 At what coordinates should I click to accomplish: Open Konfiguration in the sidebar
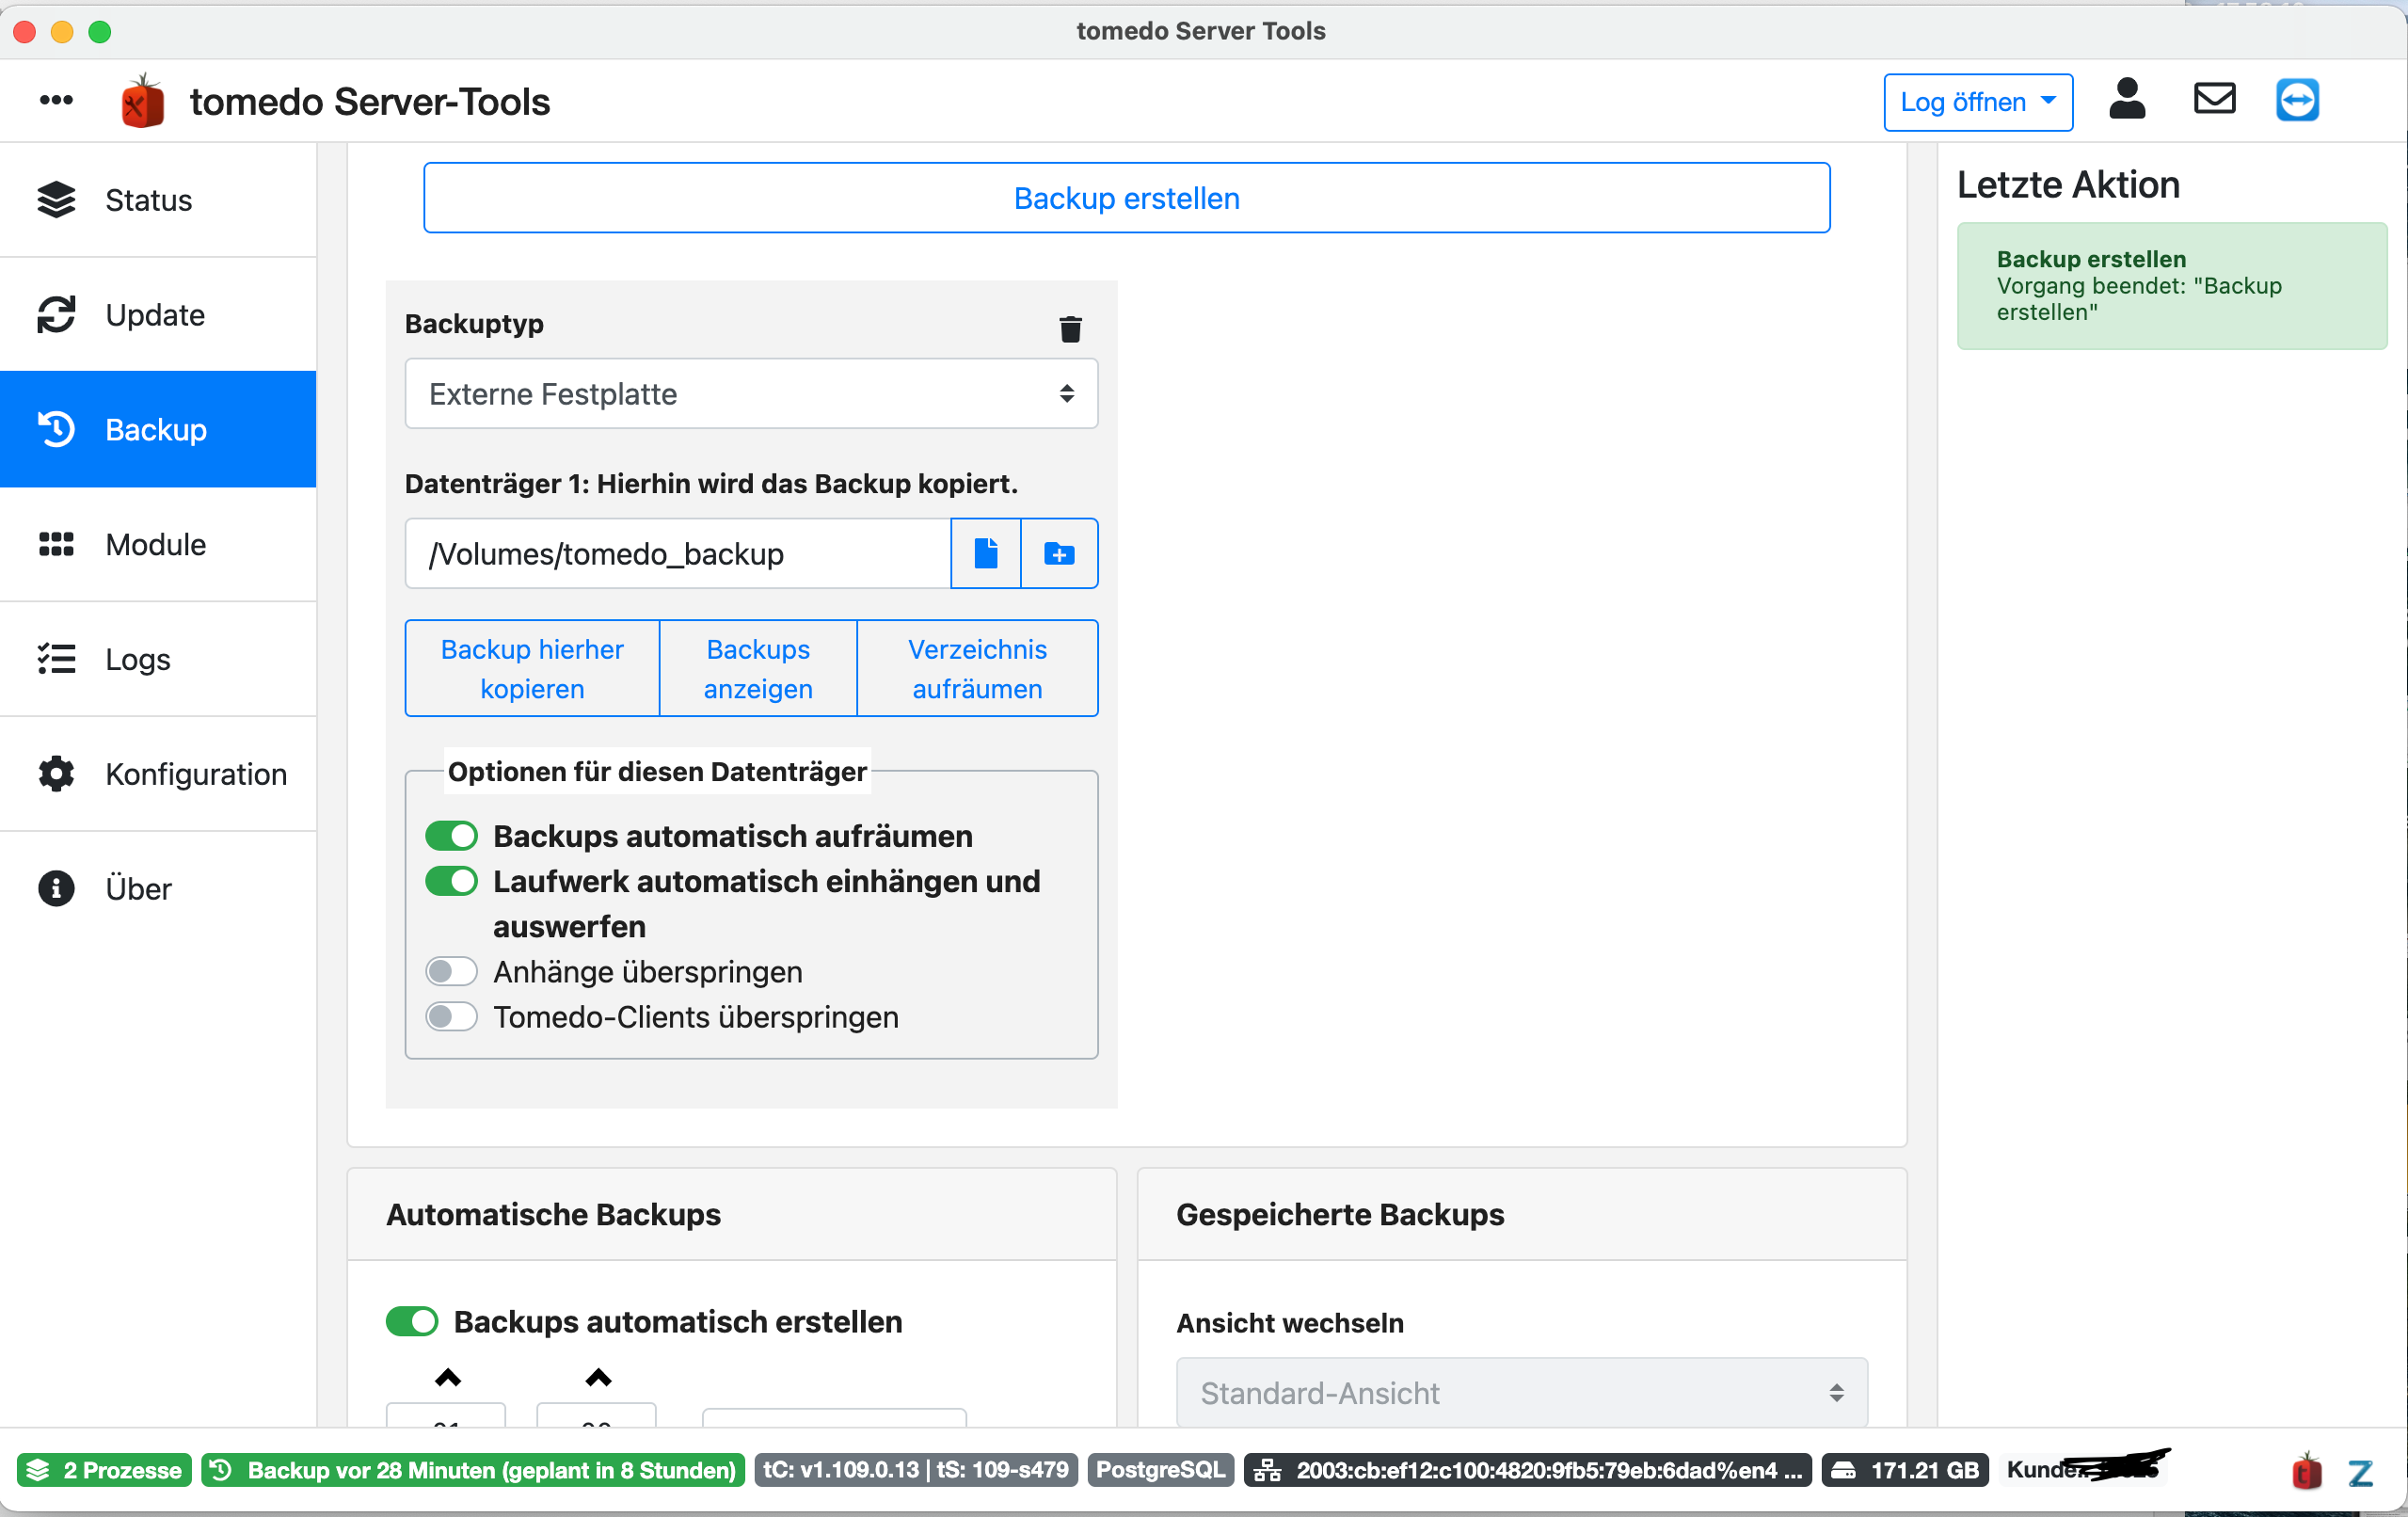point(158,775)
